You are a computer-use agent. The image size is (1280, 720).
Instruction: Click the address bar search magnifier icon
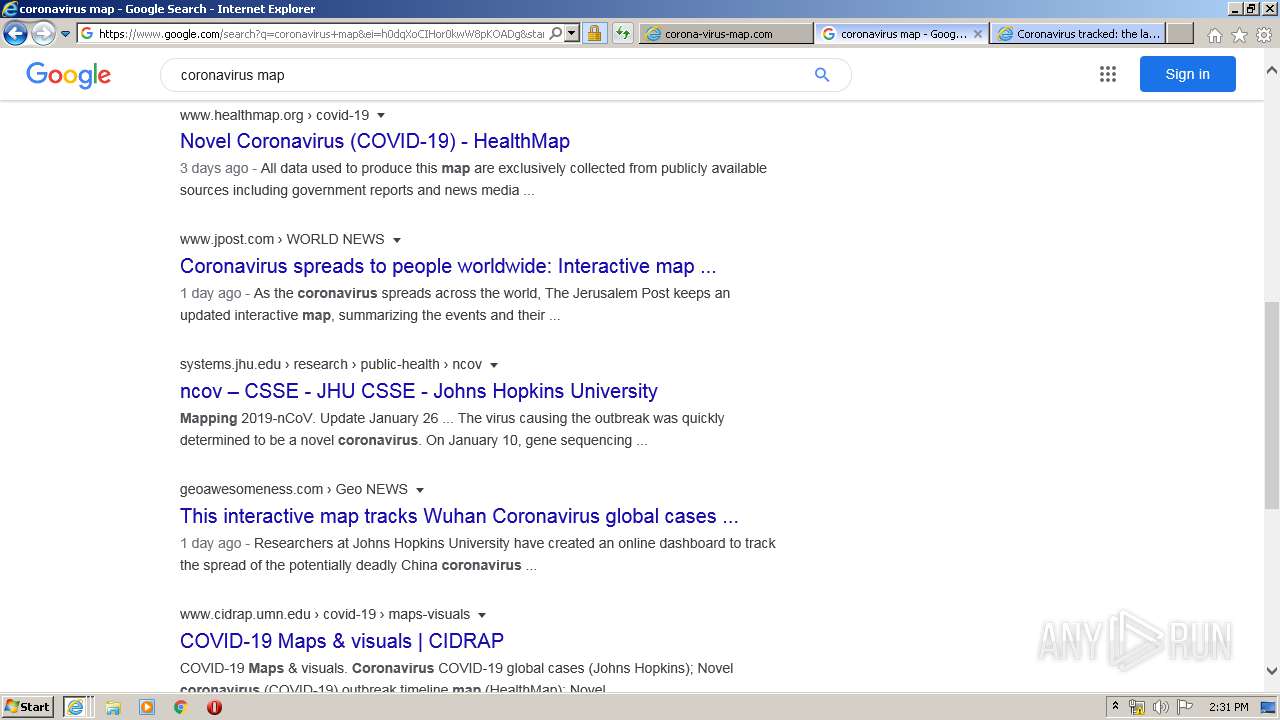pyautogui.click(x=556, y=33)
